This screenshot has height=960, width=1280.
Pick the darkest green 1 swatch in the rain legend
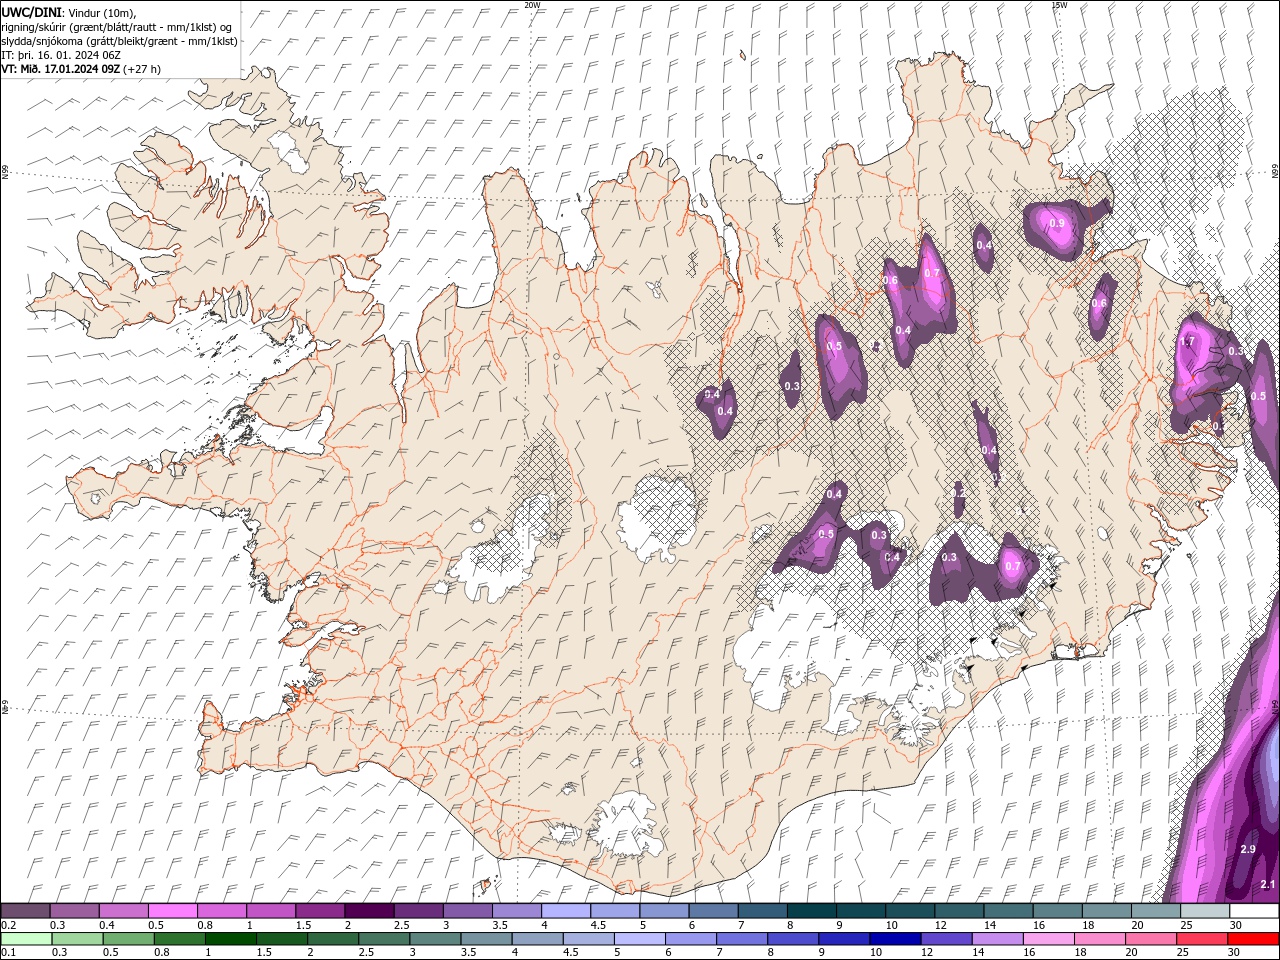pos(230,938)
